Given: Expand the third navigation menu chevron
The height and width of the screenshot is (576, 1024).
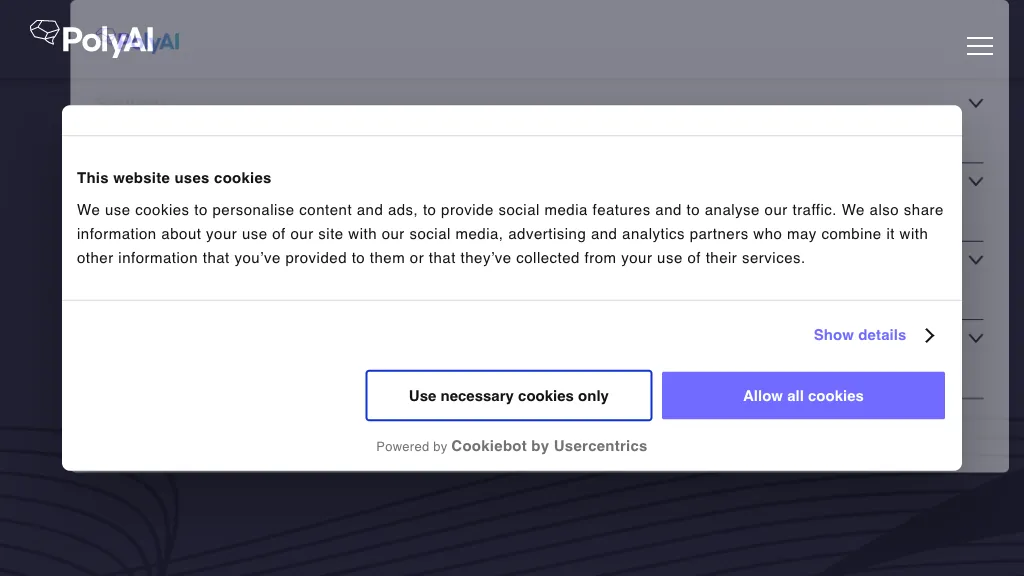Looking at the screenshot, I should pos(976,259).
